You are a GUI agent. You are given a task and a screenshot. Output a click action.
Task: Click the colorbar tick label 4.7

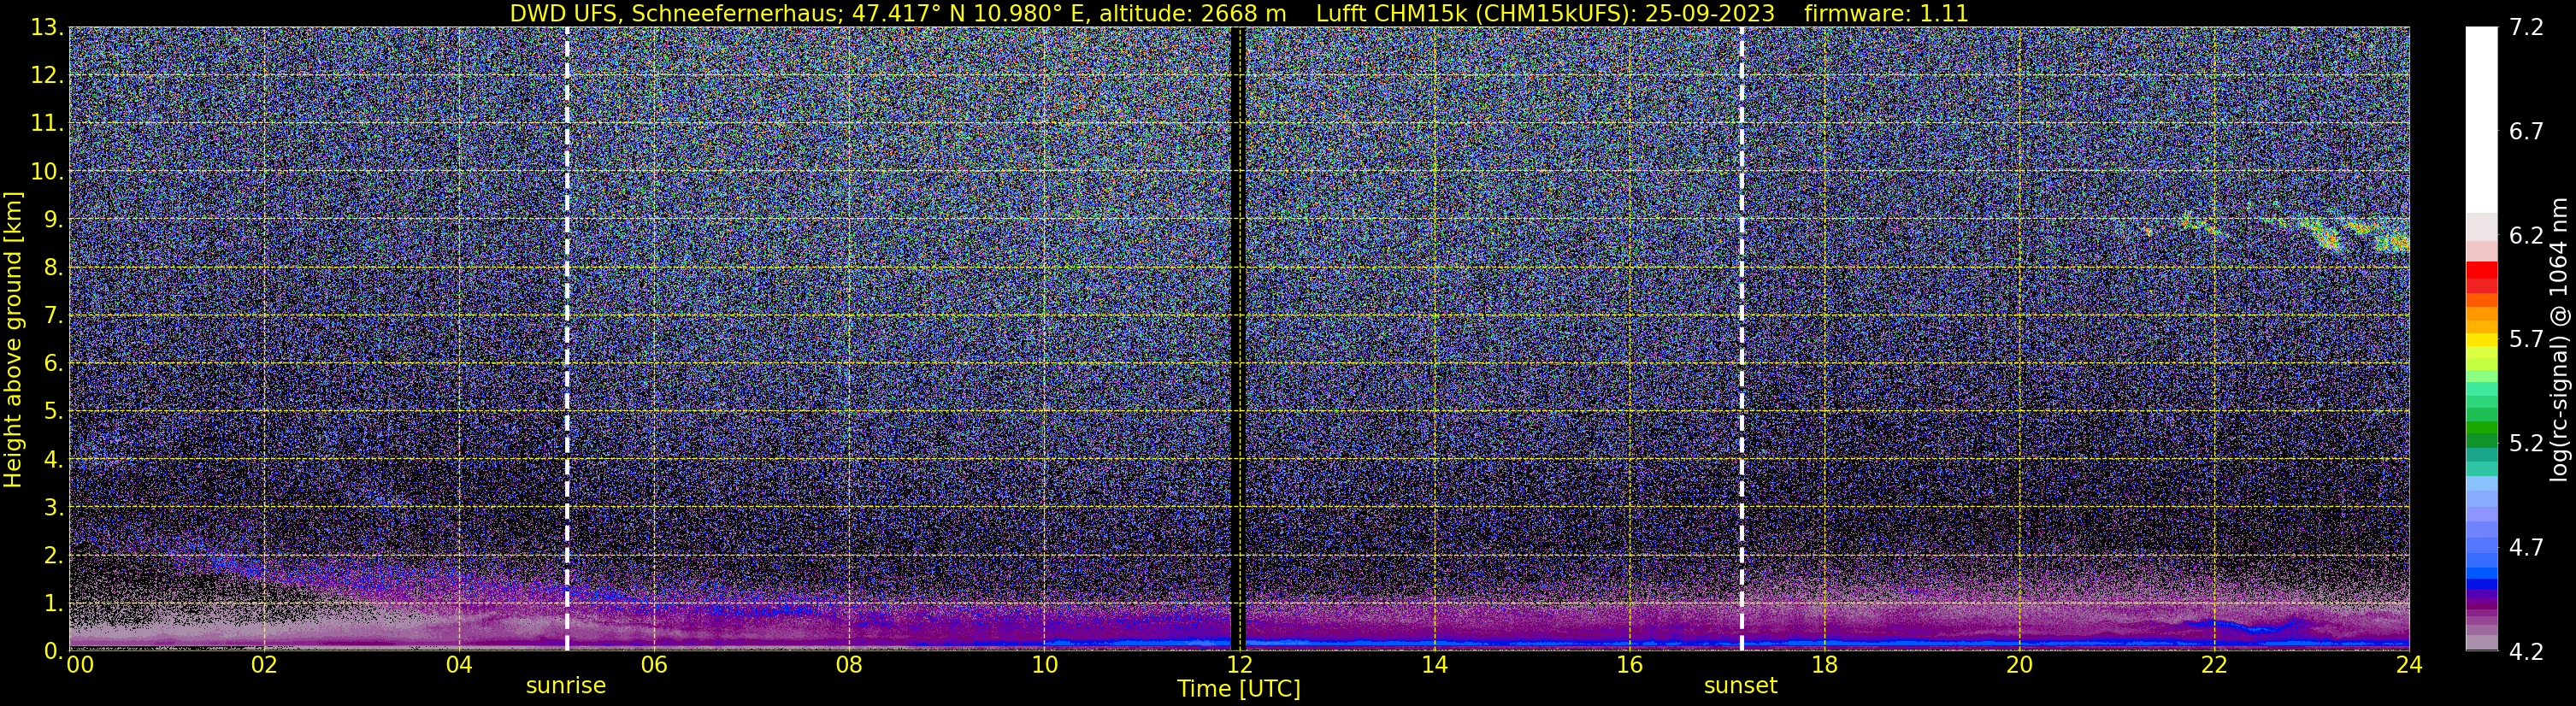tap(2526, 548)
